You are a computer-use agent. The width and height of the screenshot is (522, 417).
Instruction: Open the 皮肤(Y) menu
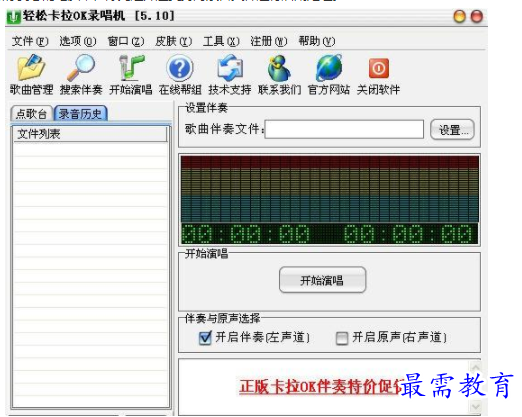pyautogui.click(x=173, y=41)
